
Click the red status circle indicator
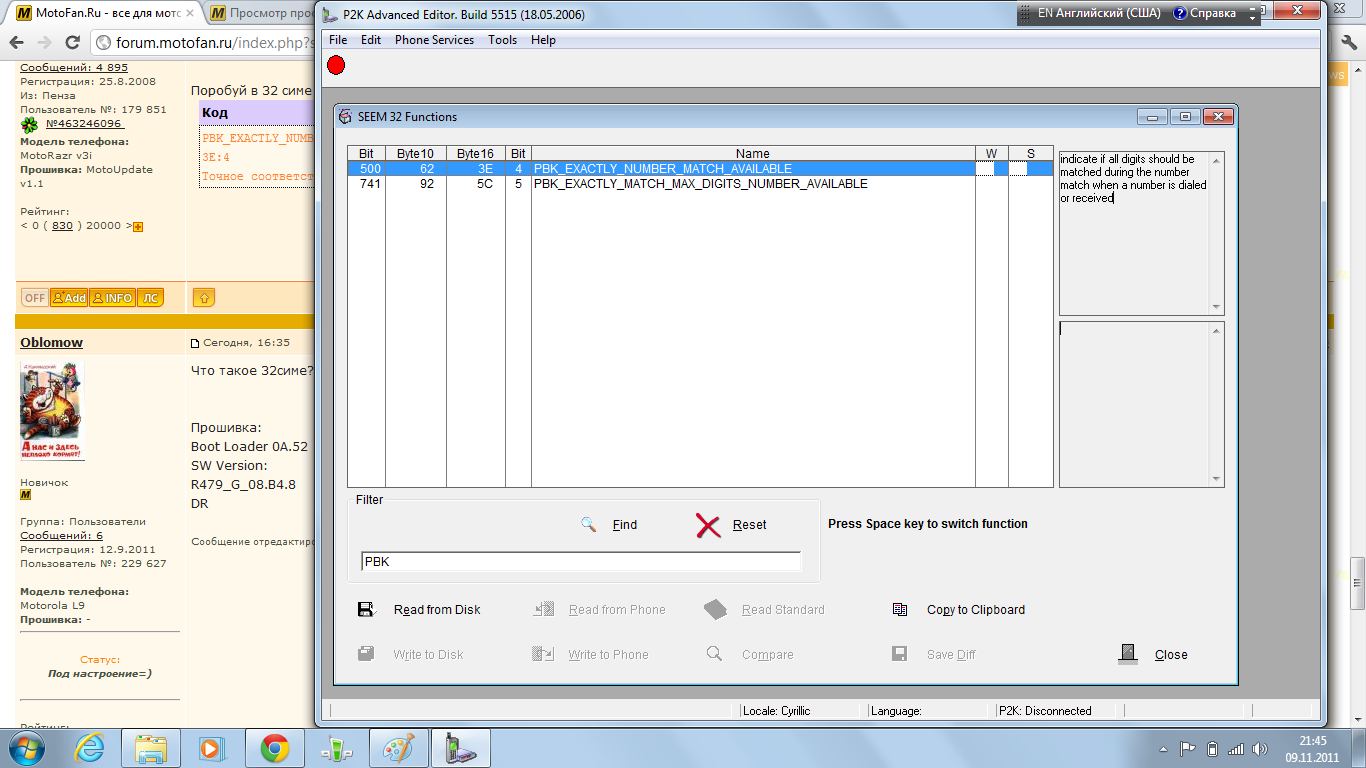336,65
